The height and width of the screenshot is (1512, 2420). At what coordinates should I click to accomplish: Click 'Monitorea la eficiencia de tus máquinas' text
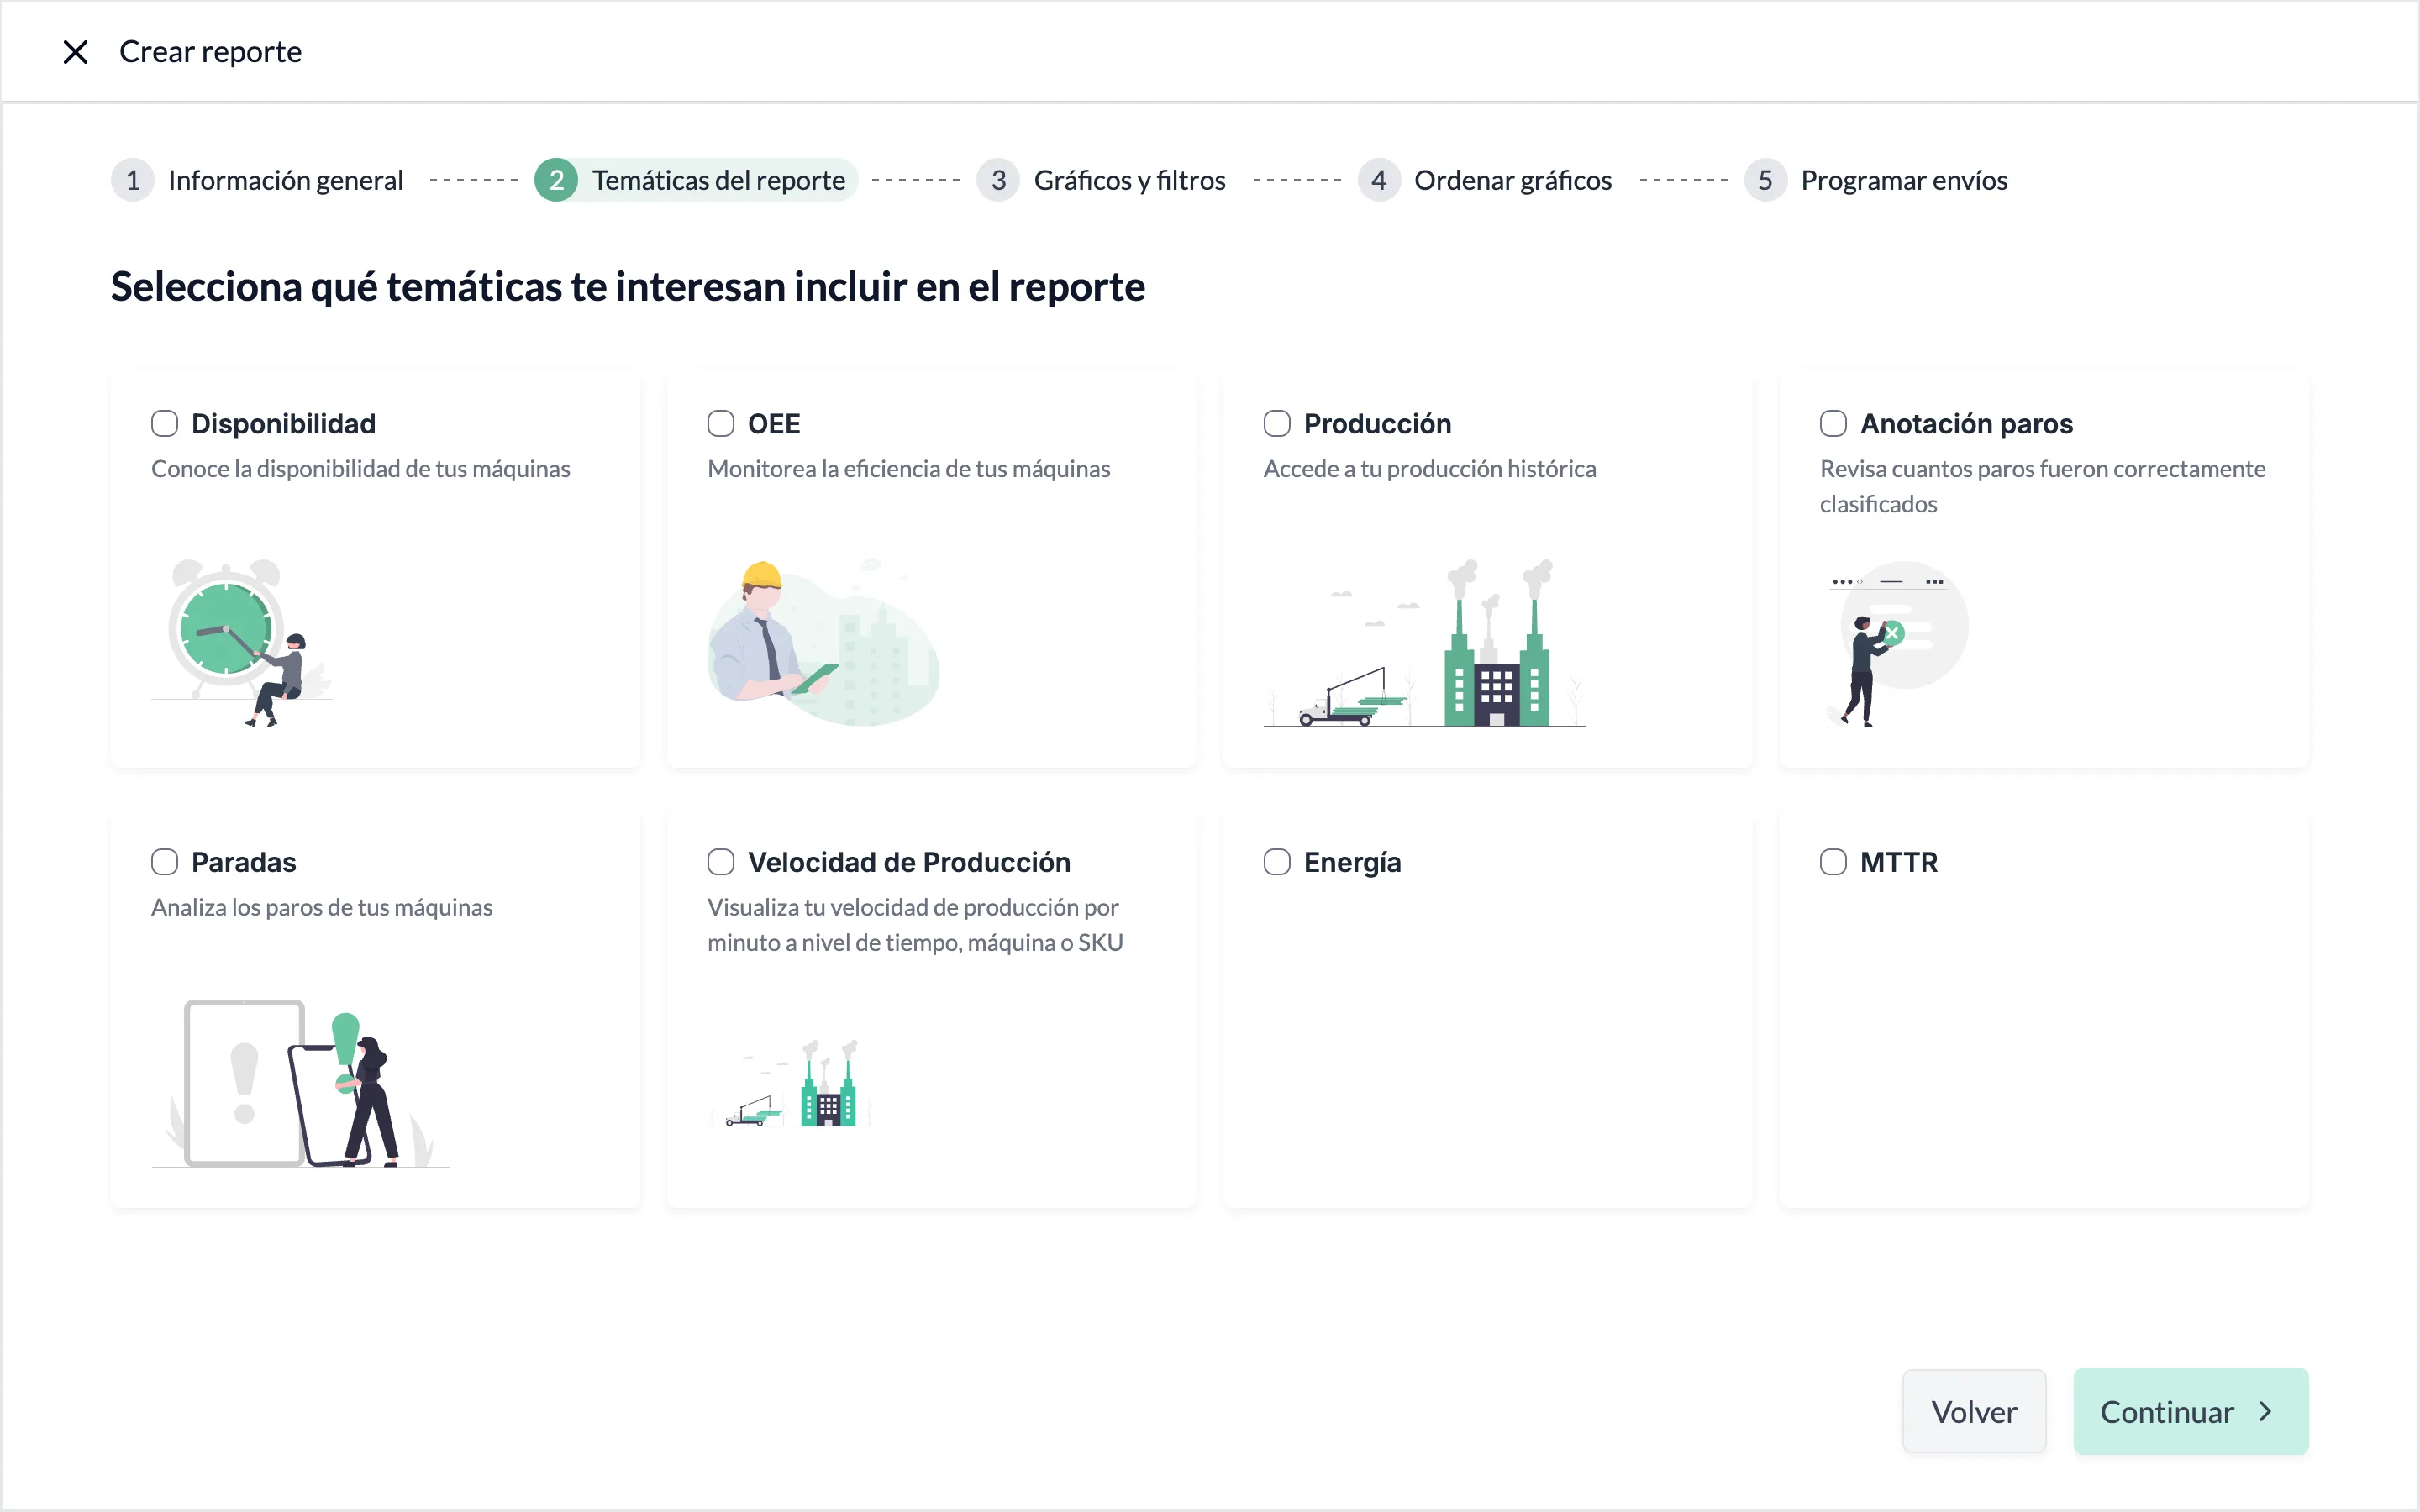click(x=909, y=469)
